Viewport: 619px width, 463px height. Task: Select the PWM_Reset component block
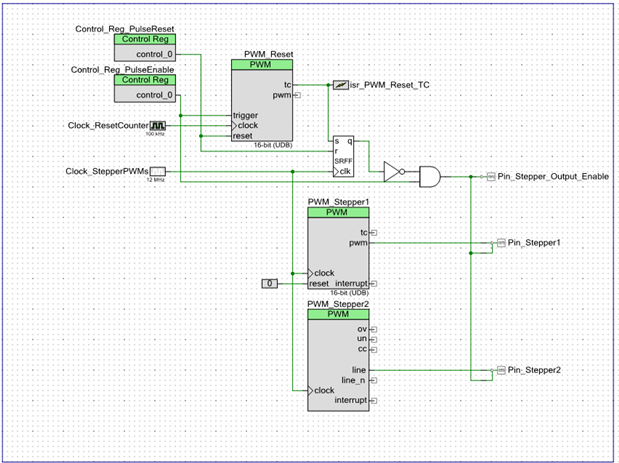click(x=262, y=100)
